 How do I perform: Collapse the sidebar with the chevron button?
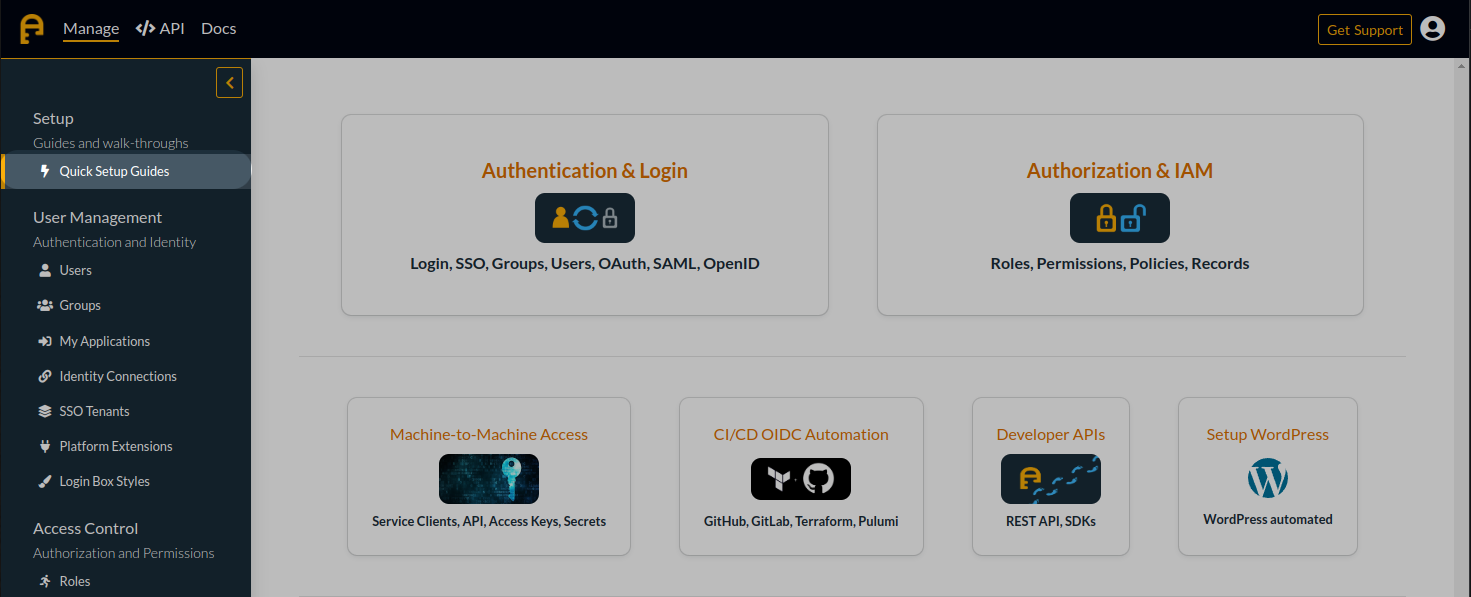click(x=229, y=83)
